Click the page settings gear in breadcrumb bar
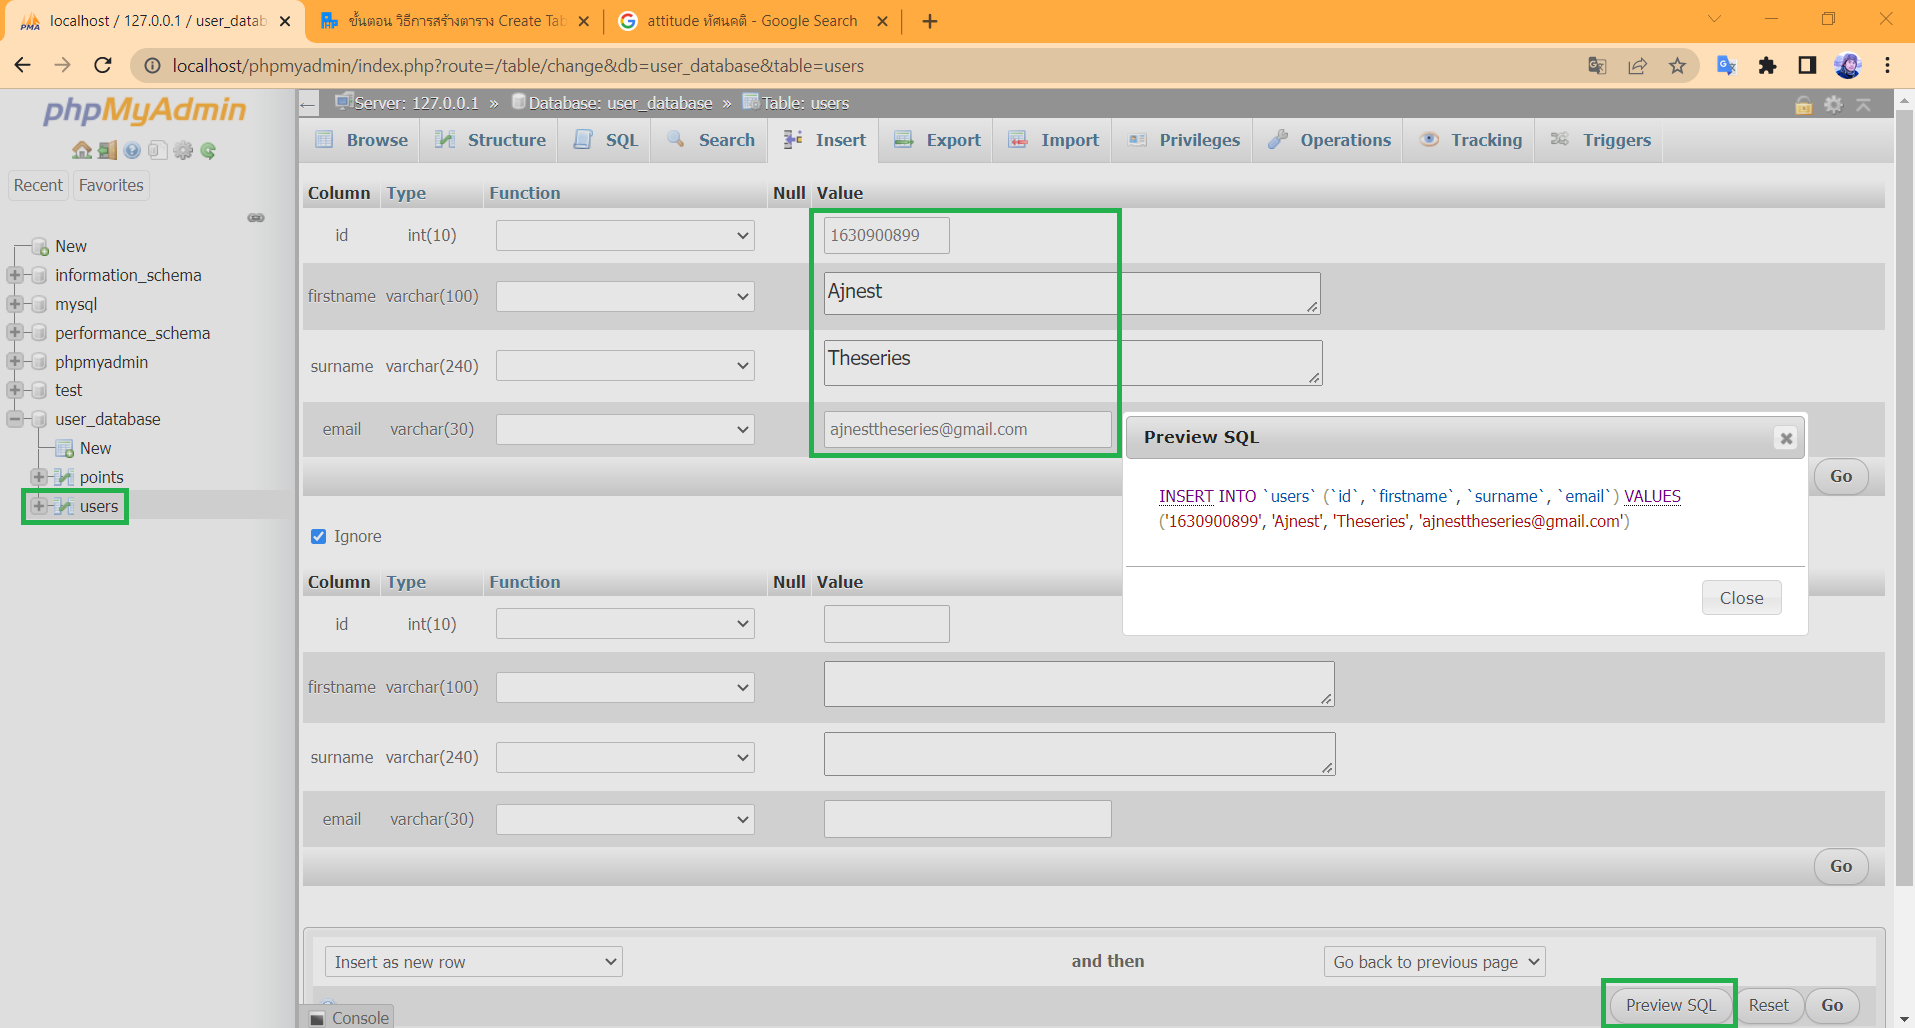This screenshot has height=1028, width=1915. point(1833,104)
